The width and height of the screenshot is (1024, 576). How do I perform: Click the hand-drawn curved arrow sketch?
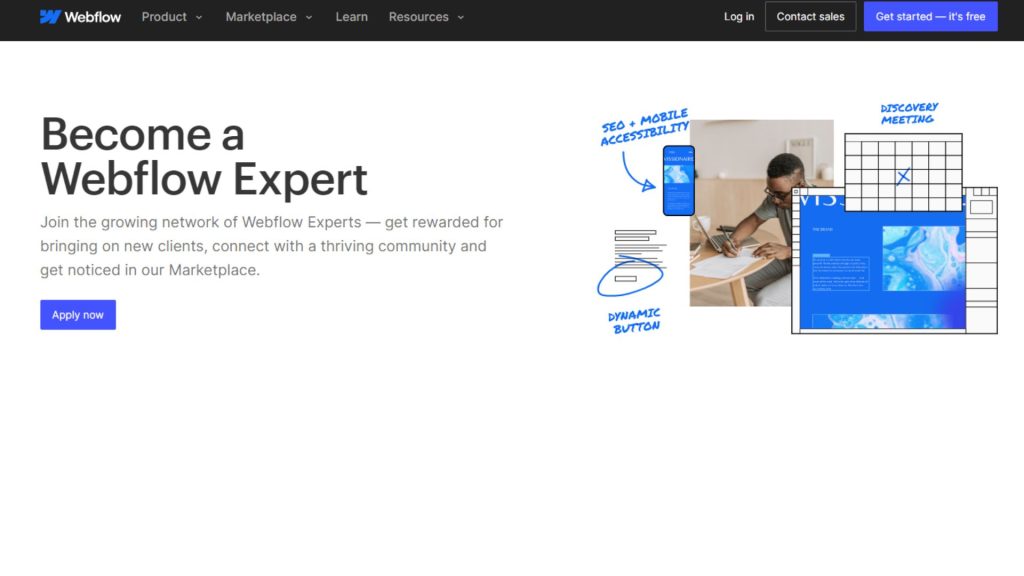tap(635, 169)
